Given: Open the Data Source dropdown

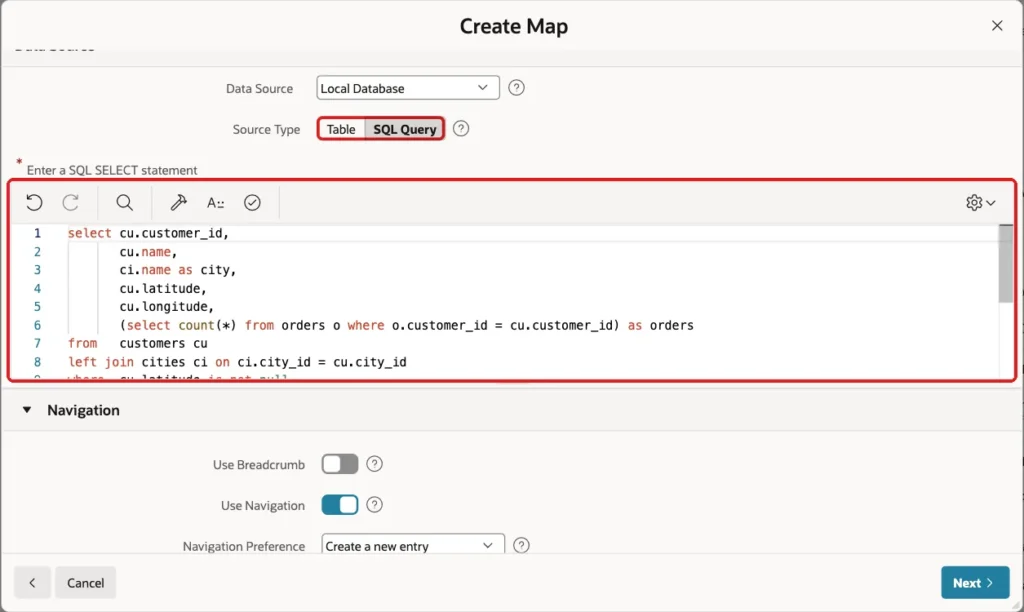Looking at the screenshot, I should (x=408, y=88).
